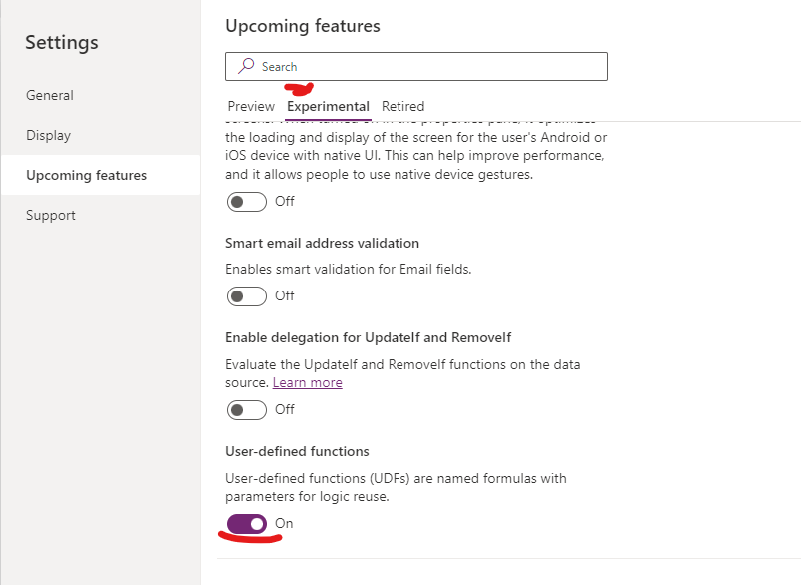Switch to the Preview tab

pyautogui.click(x=250, y=106)
